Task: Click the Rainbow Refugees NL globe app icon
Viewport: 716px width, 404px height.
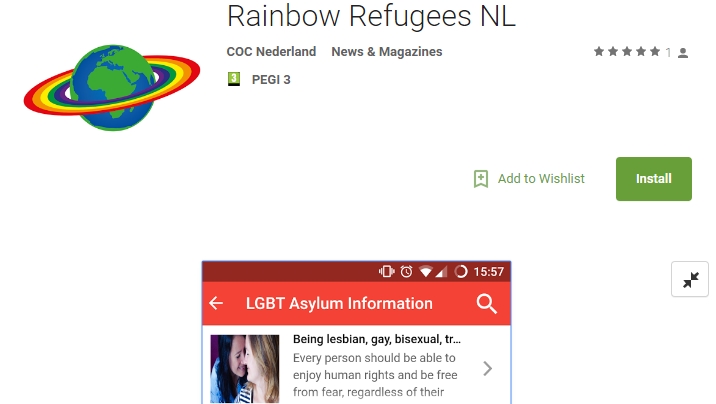Action: (x=112, y=87)
